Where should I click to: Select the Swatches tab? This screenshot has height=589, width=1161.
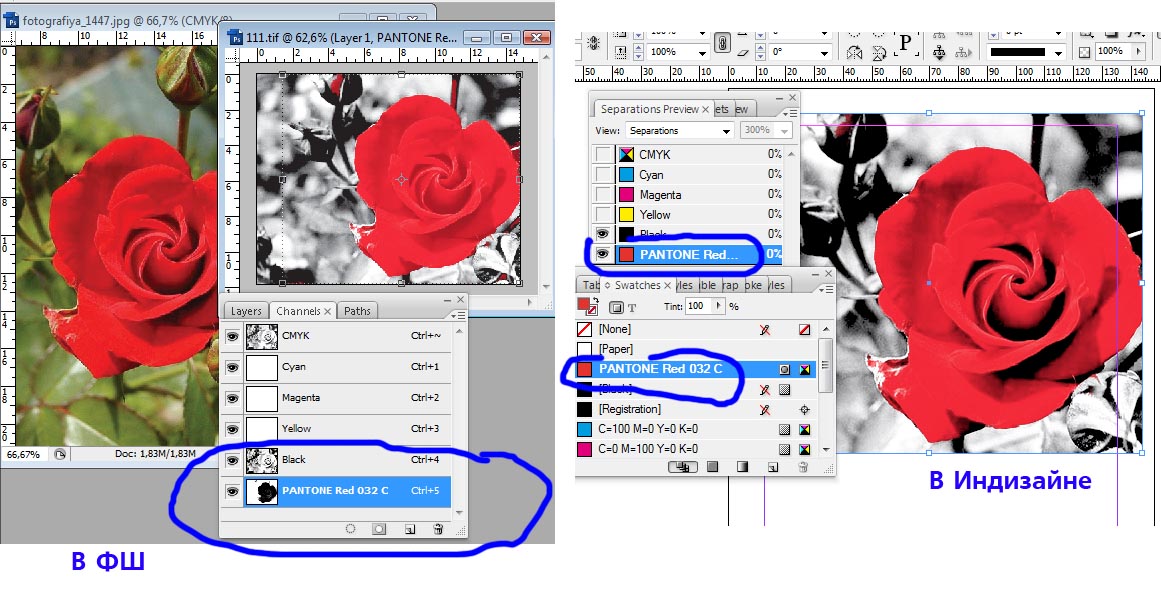pyautogui.click(x=638, y=285)
